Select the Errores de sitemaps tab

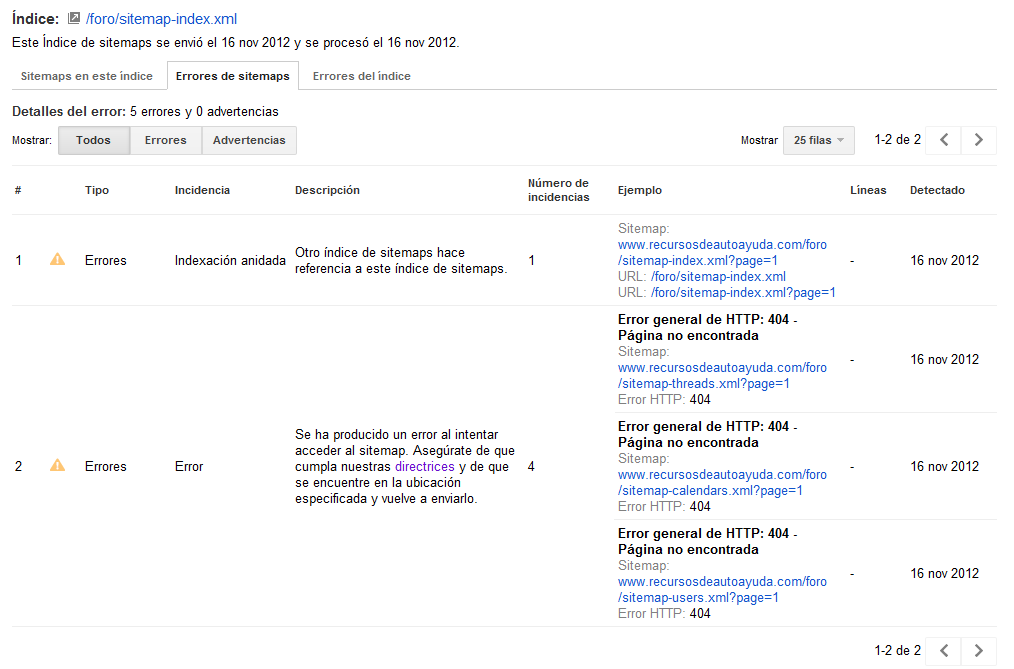pos(233,75)
